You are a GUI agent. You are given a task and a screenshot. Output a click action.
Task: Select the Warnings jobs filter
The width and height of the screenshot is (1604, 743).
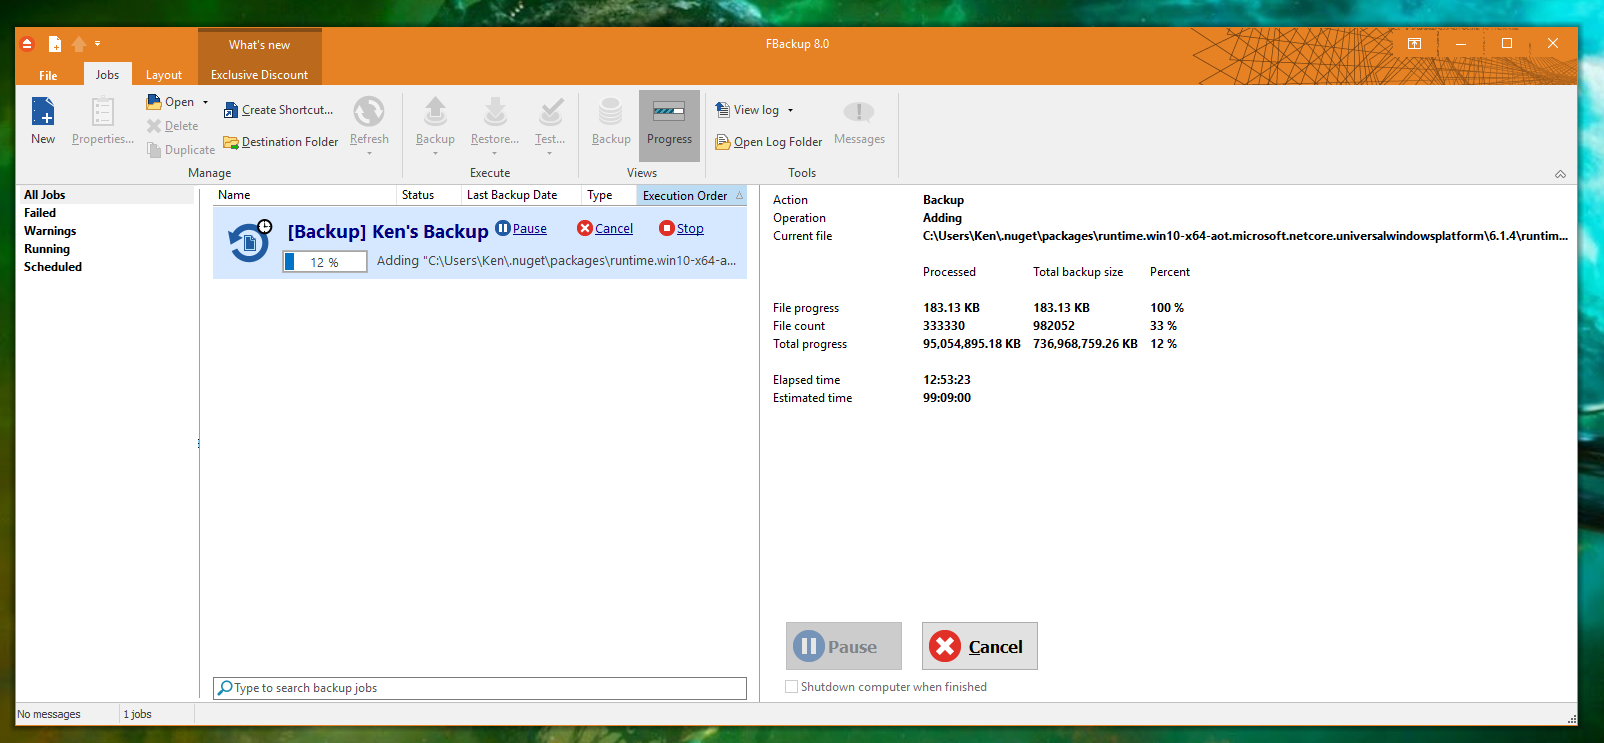(50, 231)
